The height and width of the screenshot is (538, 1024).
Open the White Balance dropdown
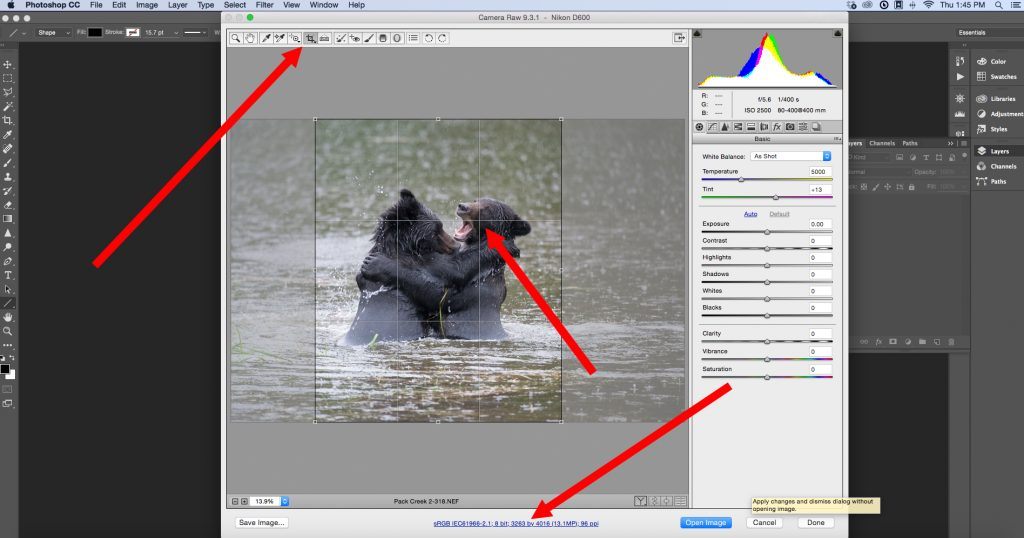click(791, 156)
